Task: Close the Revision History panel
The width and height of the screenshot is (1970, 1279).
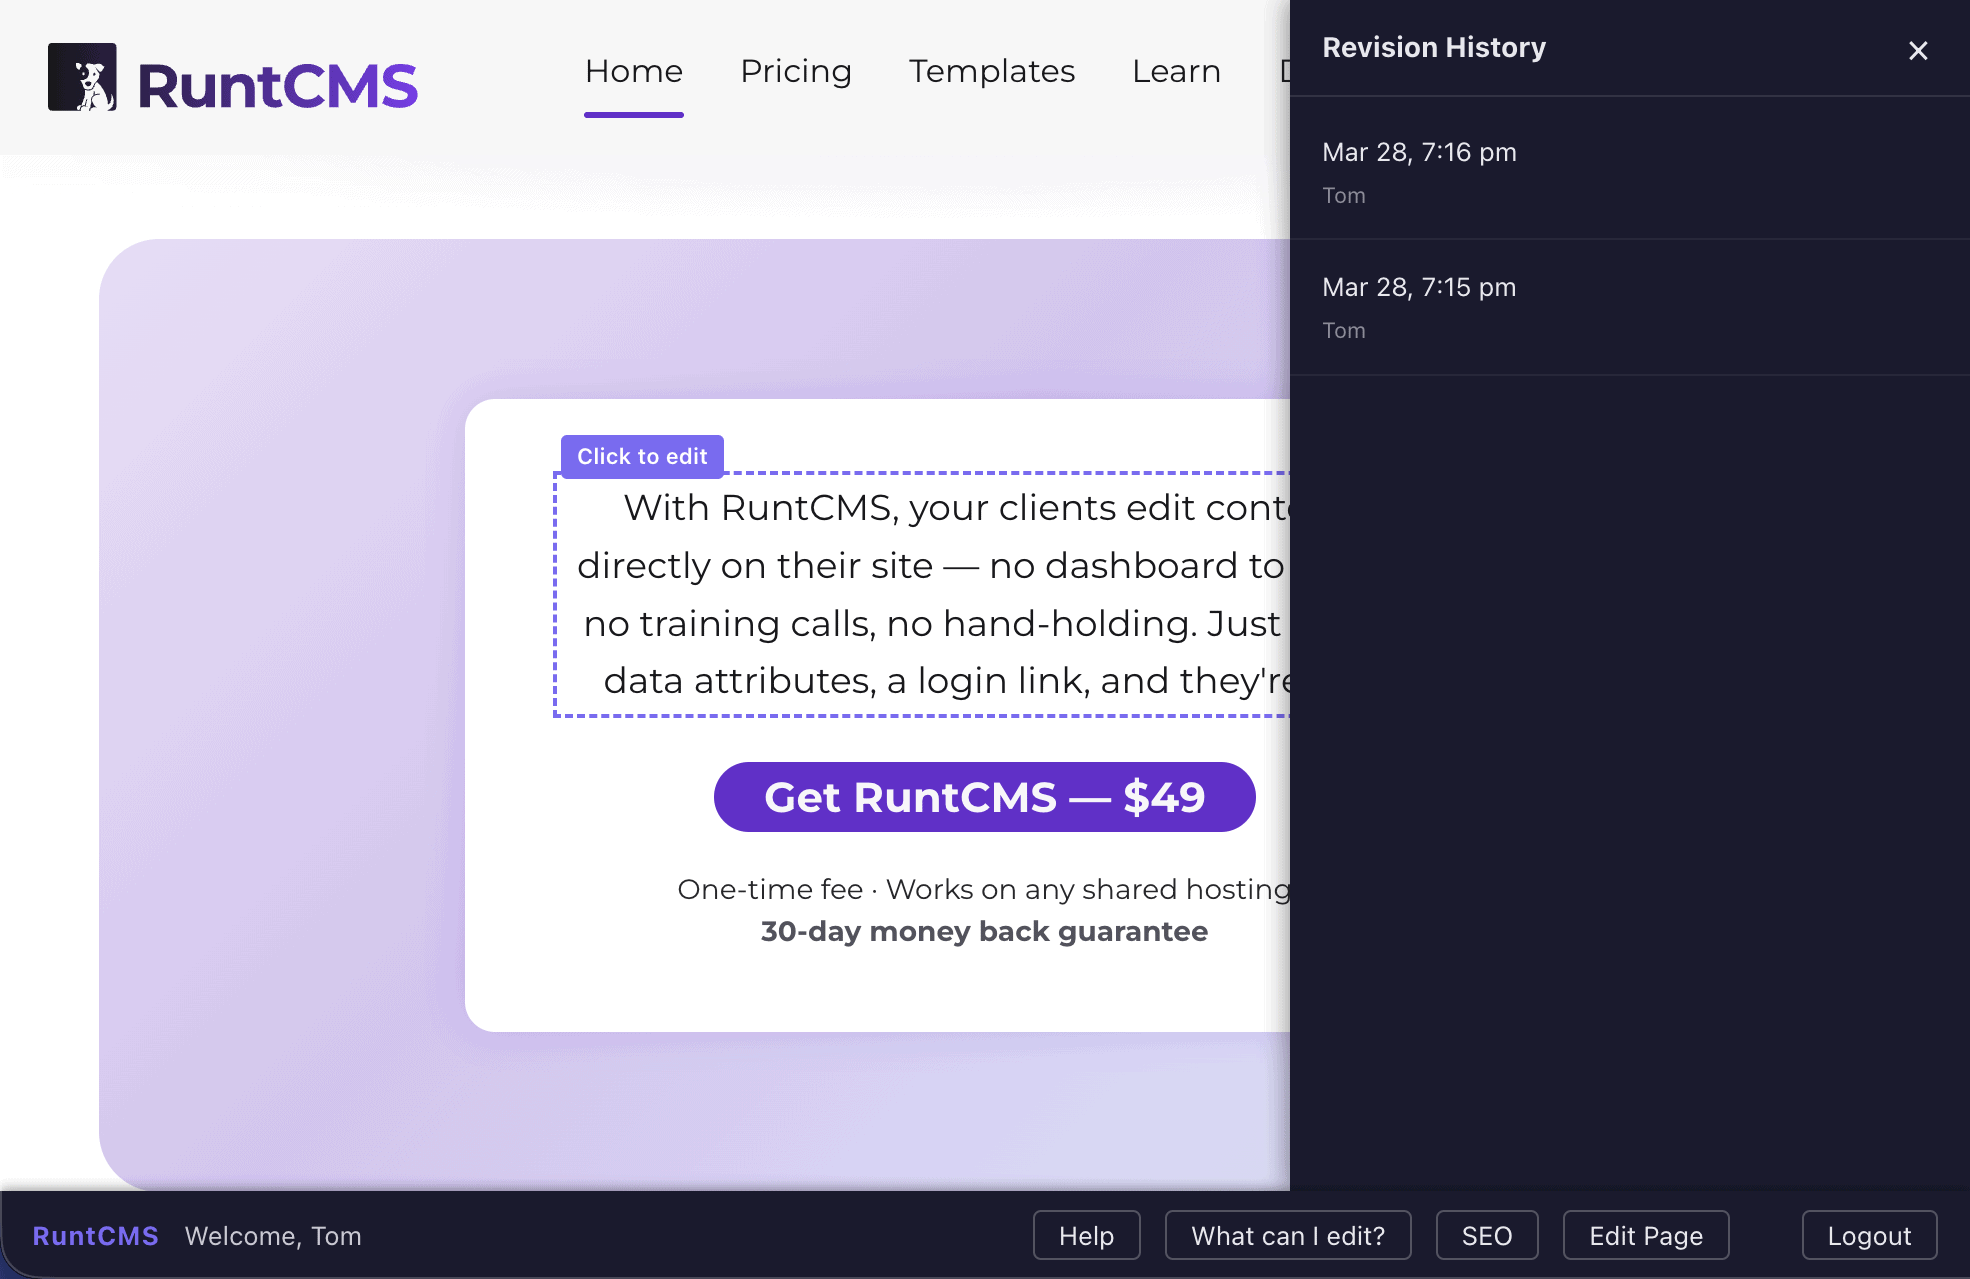Action: 1917,51
